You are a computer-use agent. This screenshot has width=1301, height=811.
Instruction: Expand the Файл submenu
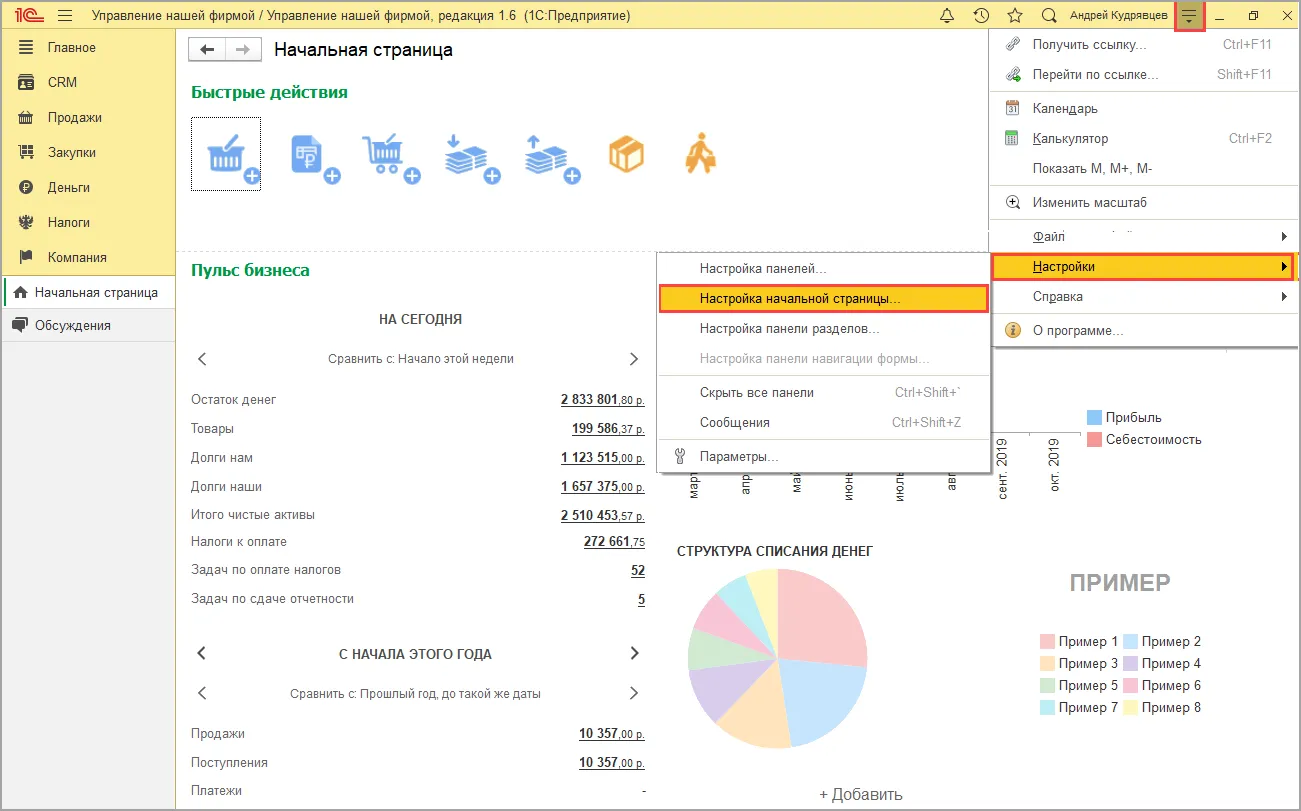click(x=1143, y=236)
